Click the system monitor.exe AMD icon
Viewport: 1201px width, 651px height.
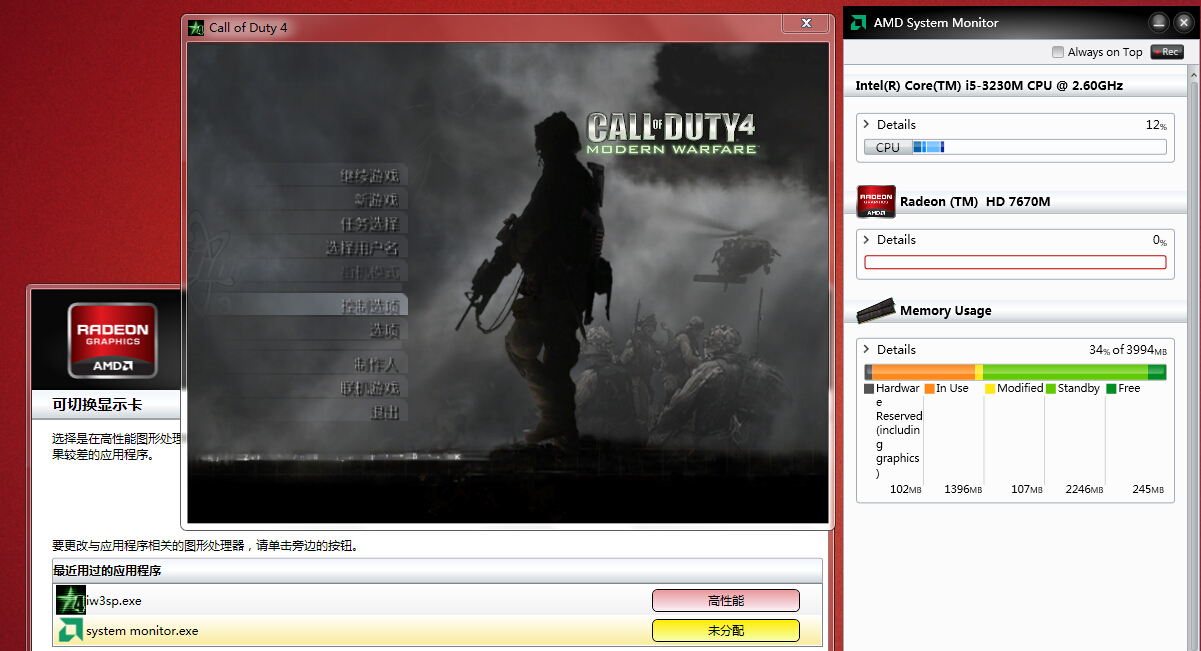[70, 630]
